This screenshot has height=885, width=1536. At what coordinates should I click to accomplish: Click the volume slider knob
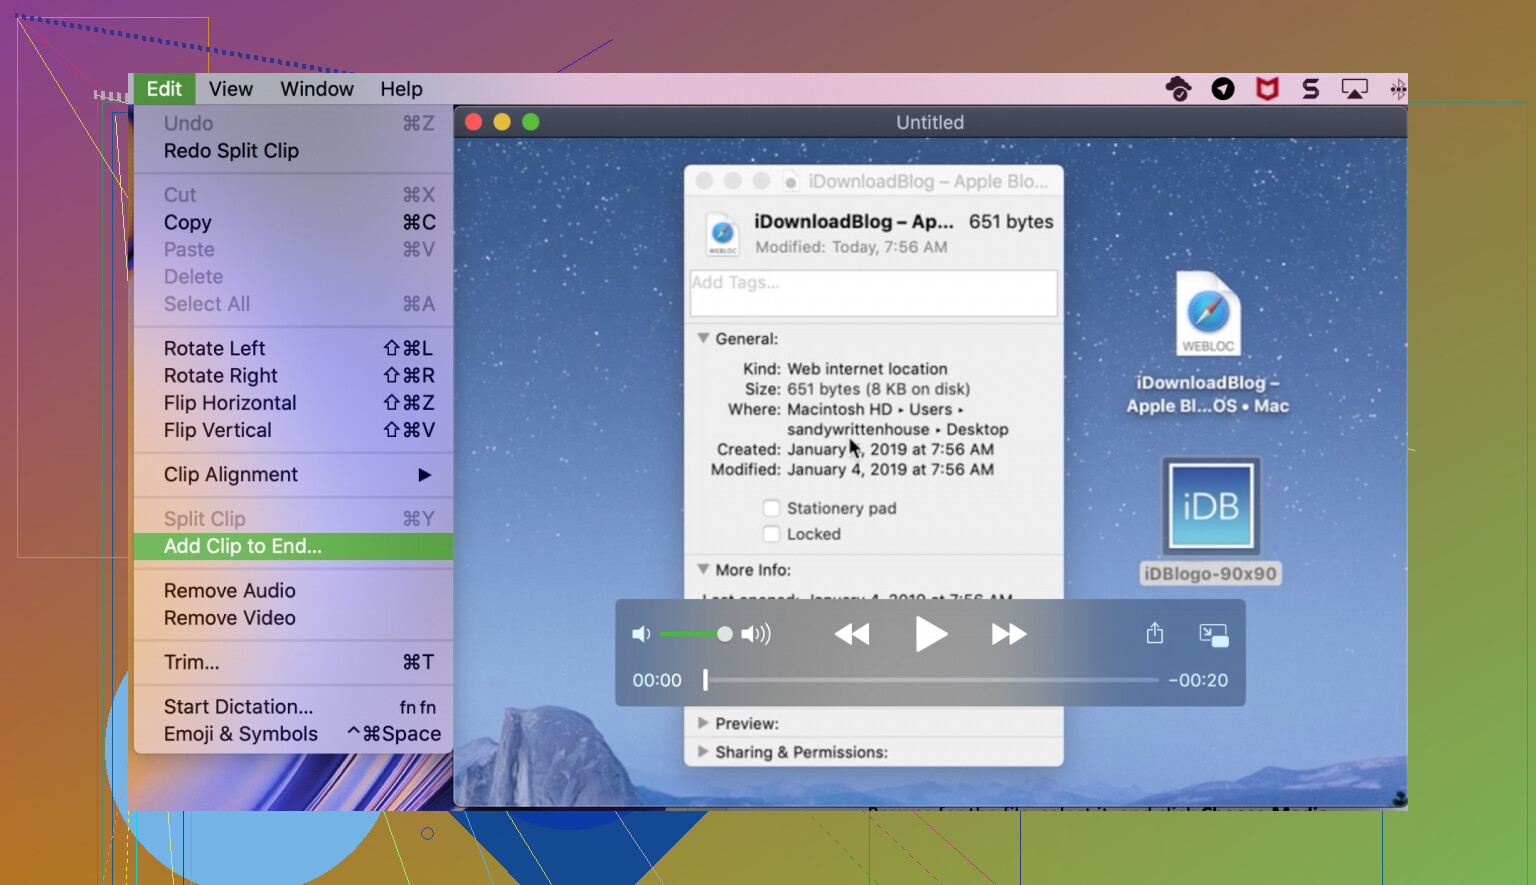click(x=725, y=634)
